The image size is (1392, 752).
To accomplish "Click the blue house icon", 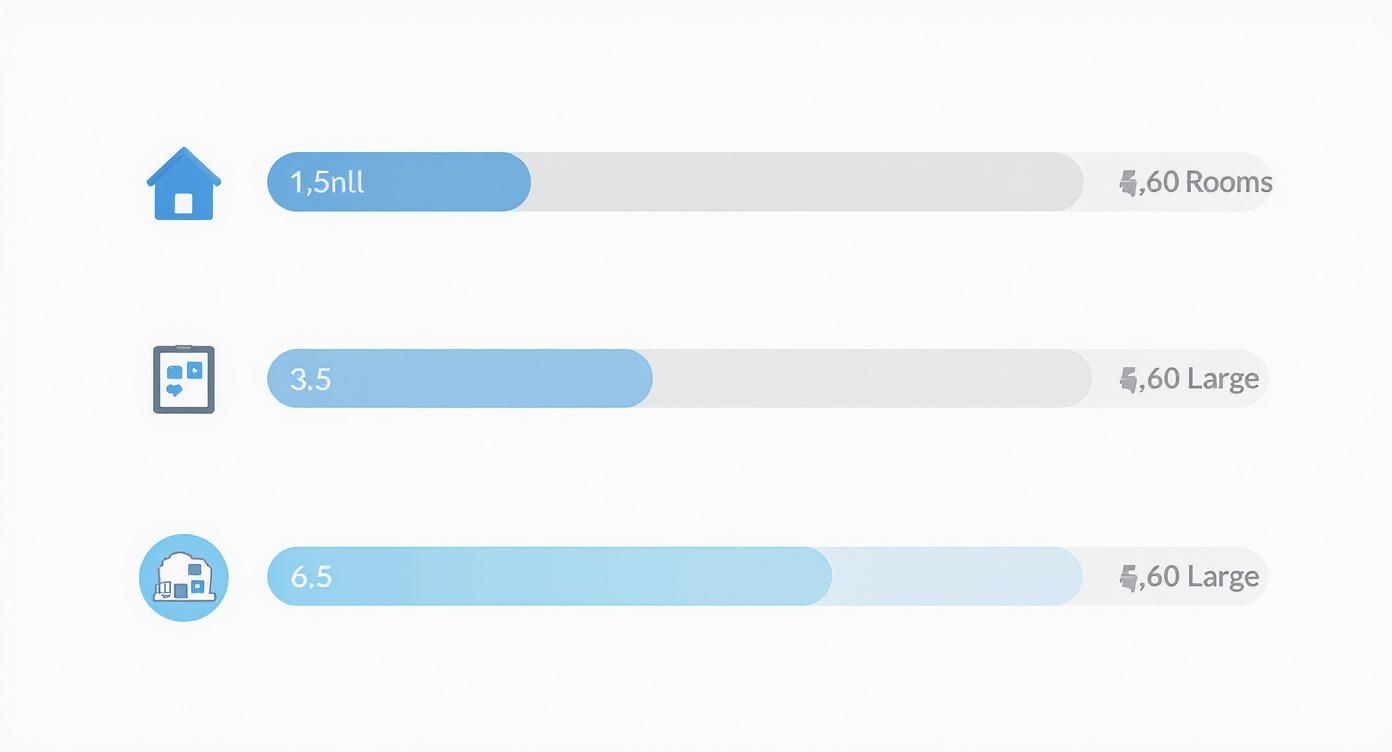I will pyautogui.click(x=184, y=183).
